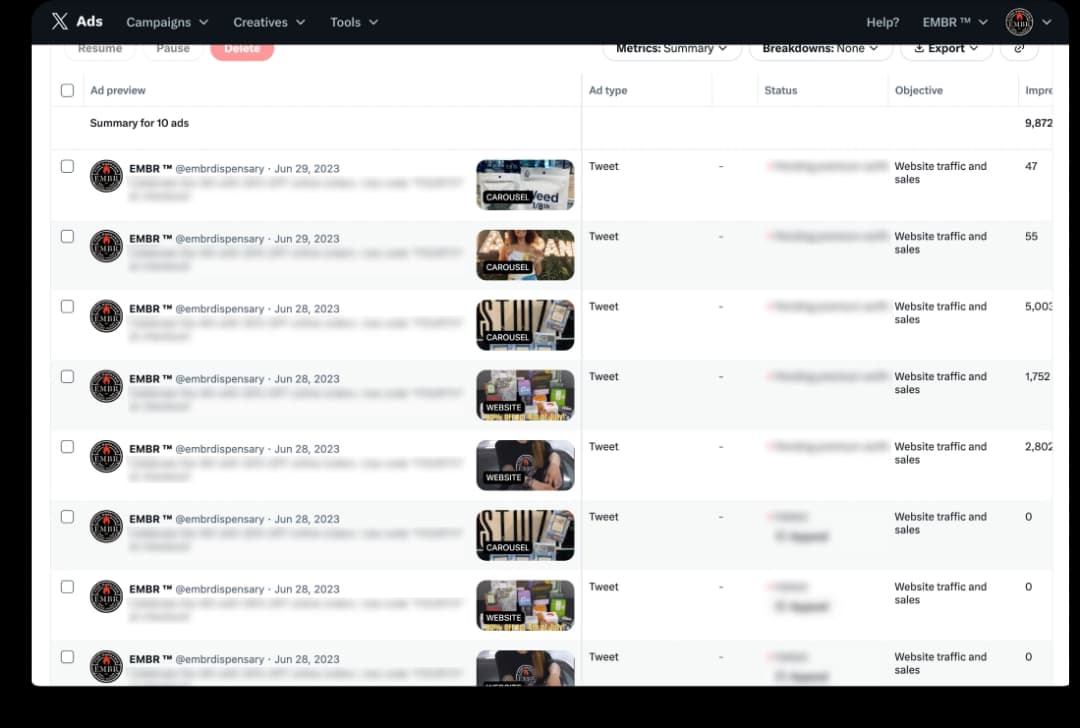Click Tweet ad type in 2,802 row
Screen dimensions: 1080x728
[603, 446]
